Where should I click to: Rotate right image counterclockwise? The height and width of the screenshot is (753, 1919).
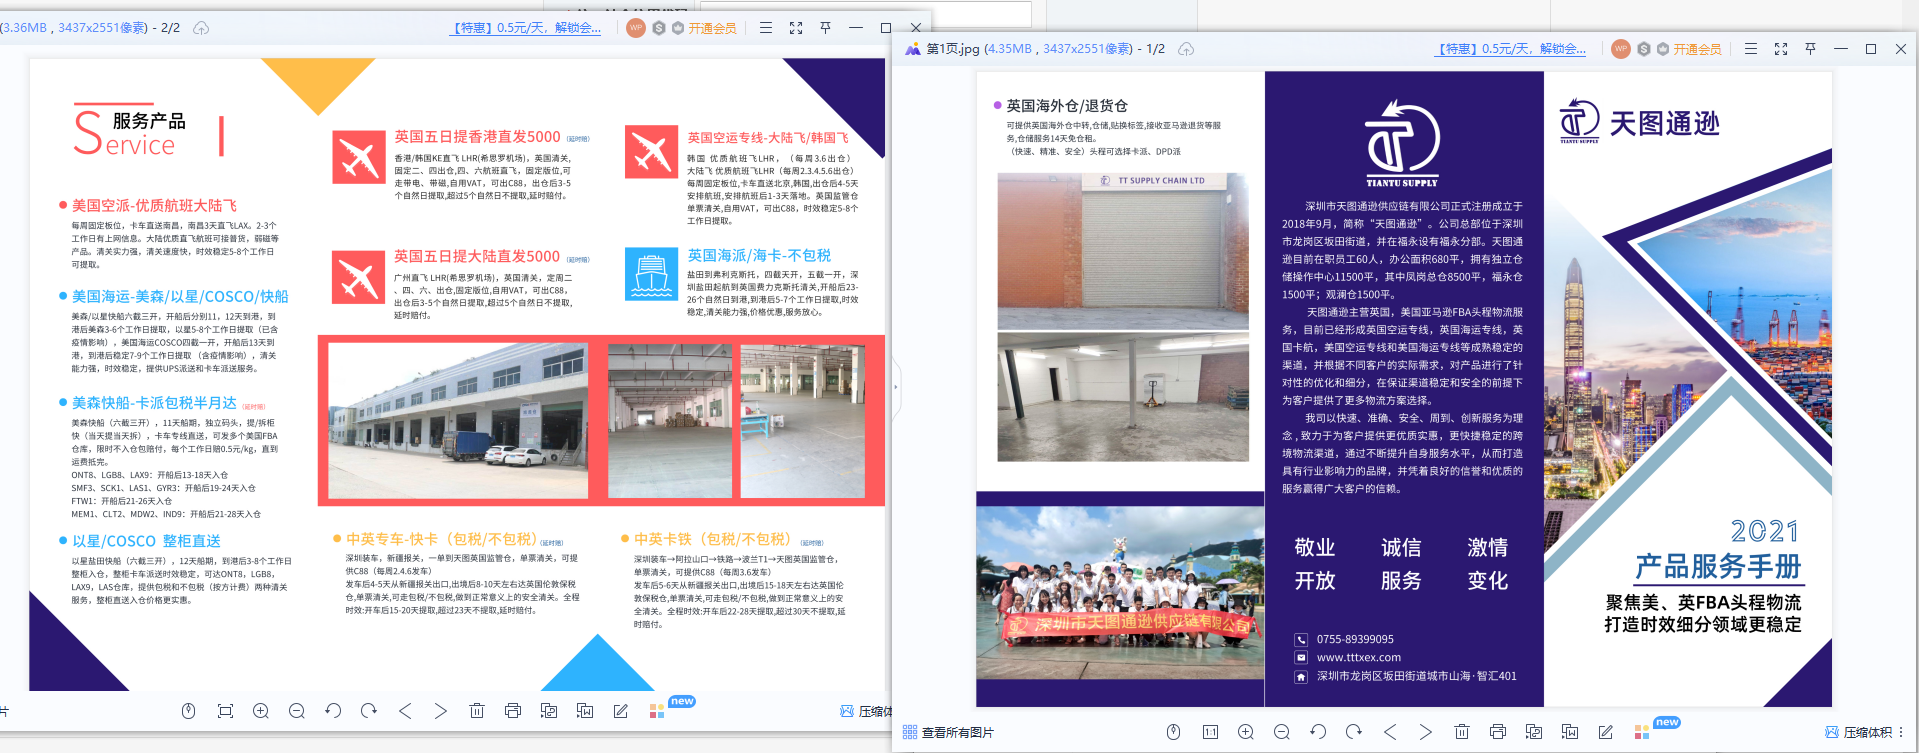1318,732
